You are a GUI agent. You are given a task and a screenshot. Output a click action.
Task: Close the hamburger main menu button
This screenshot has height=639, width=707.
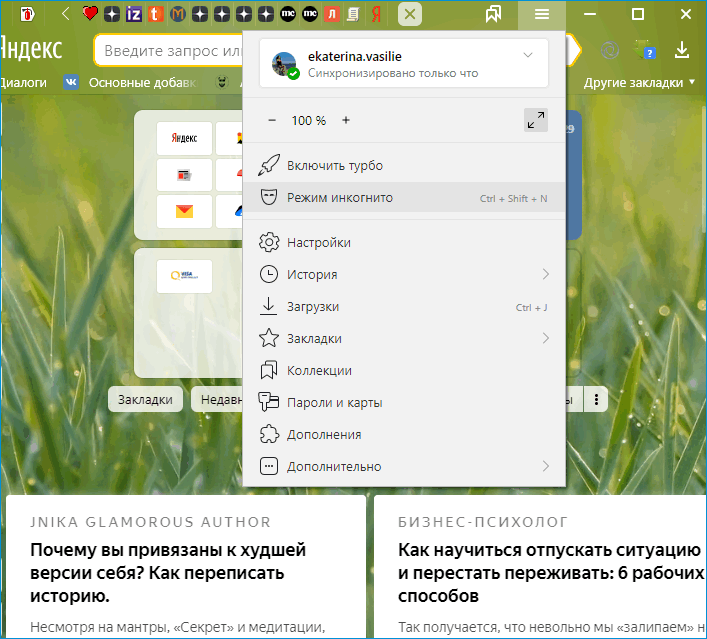pyautogui.click(x=542, y=14)
